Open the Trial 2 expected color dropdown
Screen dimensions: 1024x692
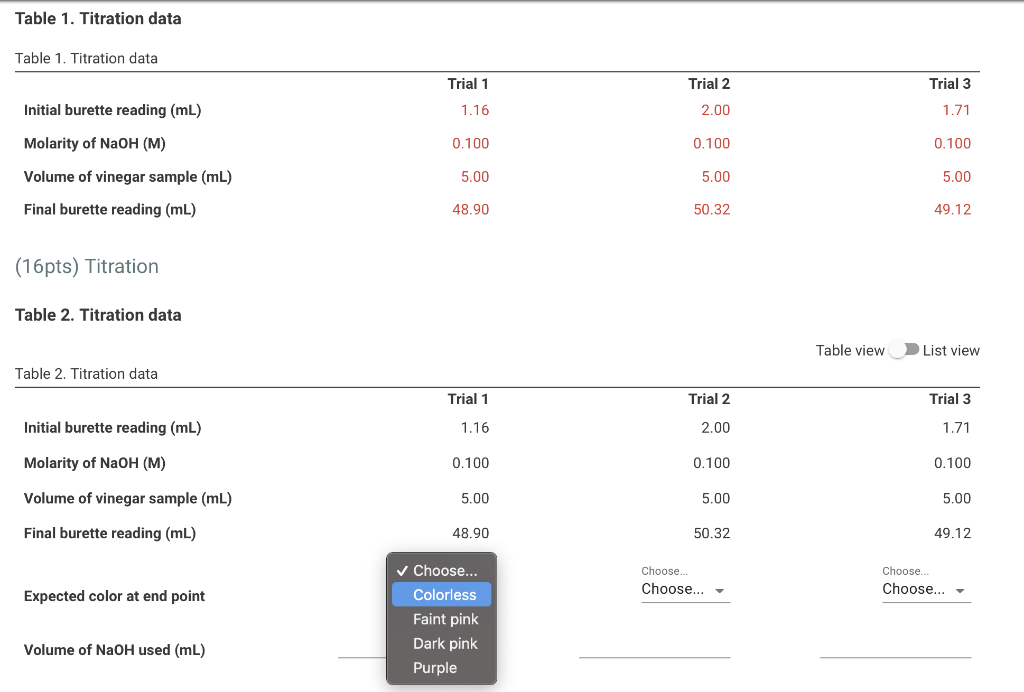tap(685, 588)
